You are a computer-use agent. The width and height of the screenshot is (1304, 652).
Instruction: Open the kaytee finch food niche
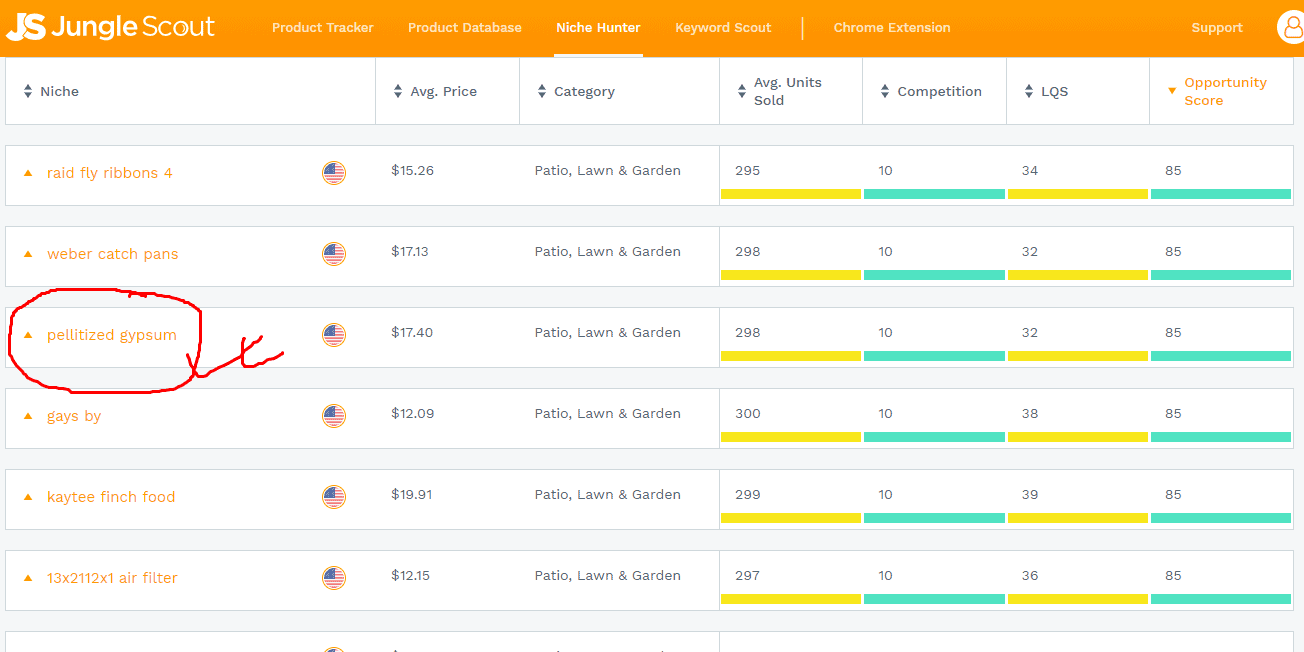[111, 497]
